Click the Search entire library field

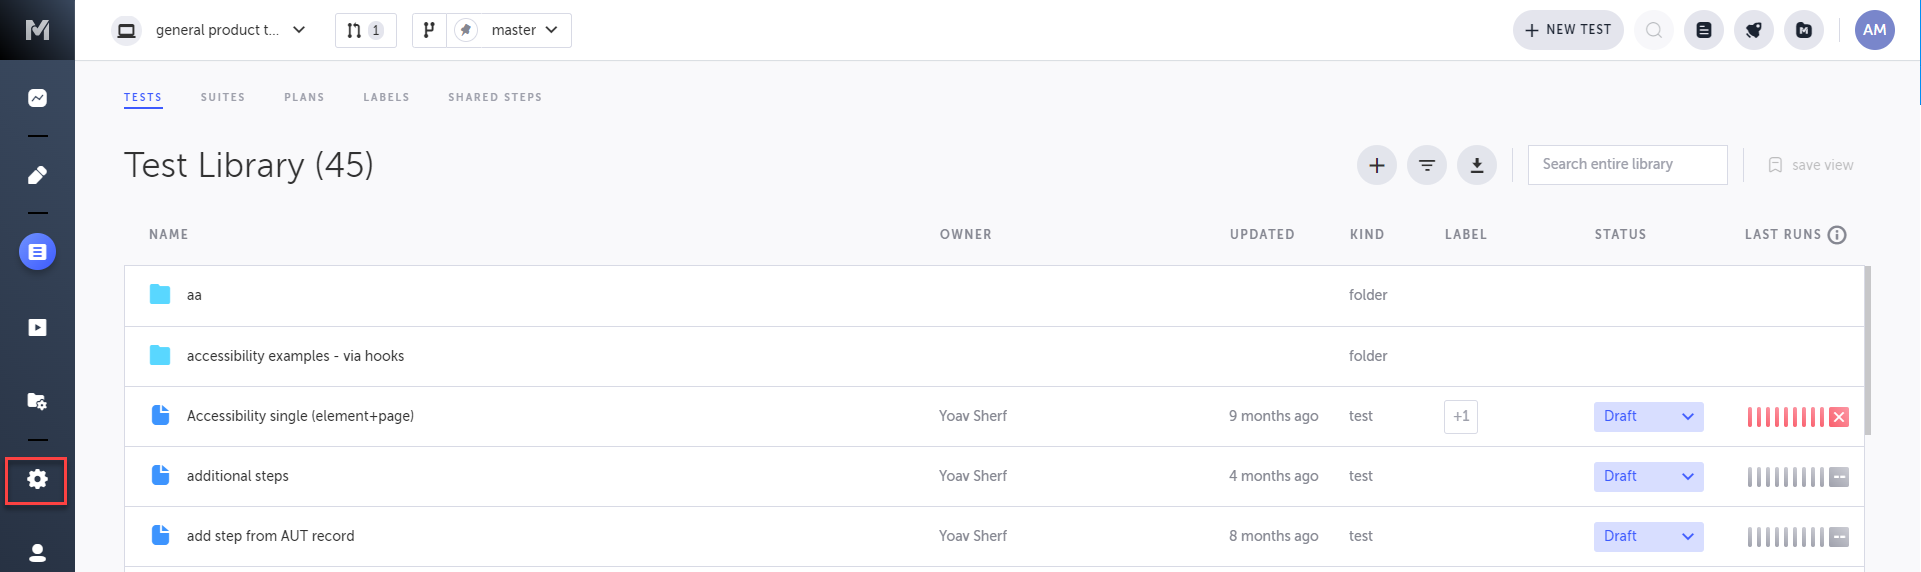coord(1626,165)
